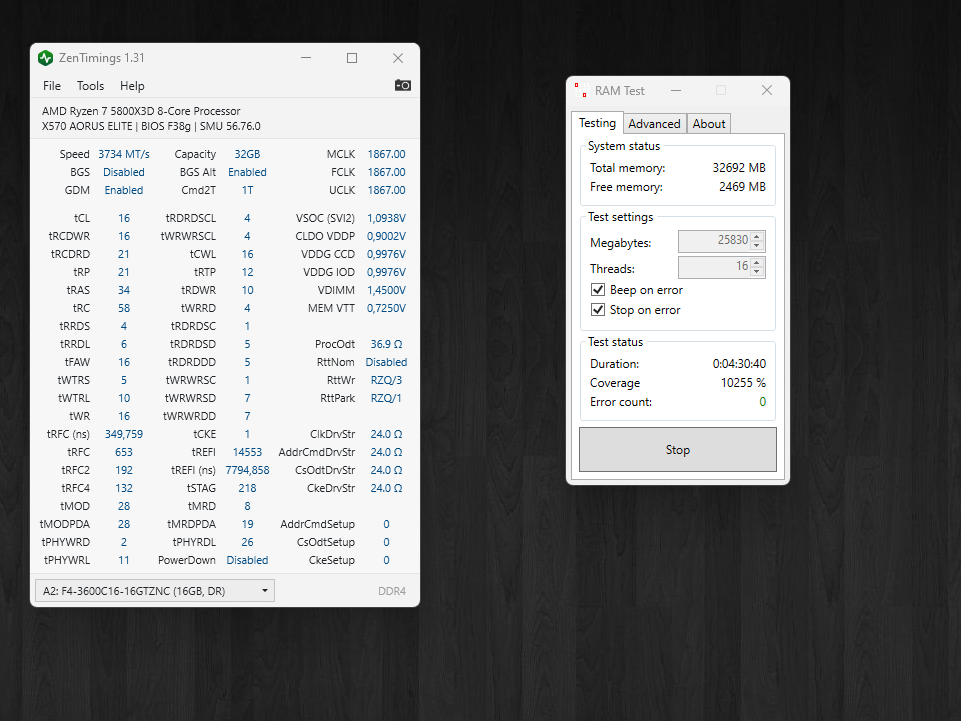Click the VSOC (SVI2) value 1,0938V
This screenshot has height=721, width=961.
pos(386,218)
